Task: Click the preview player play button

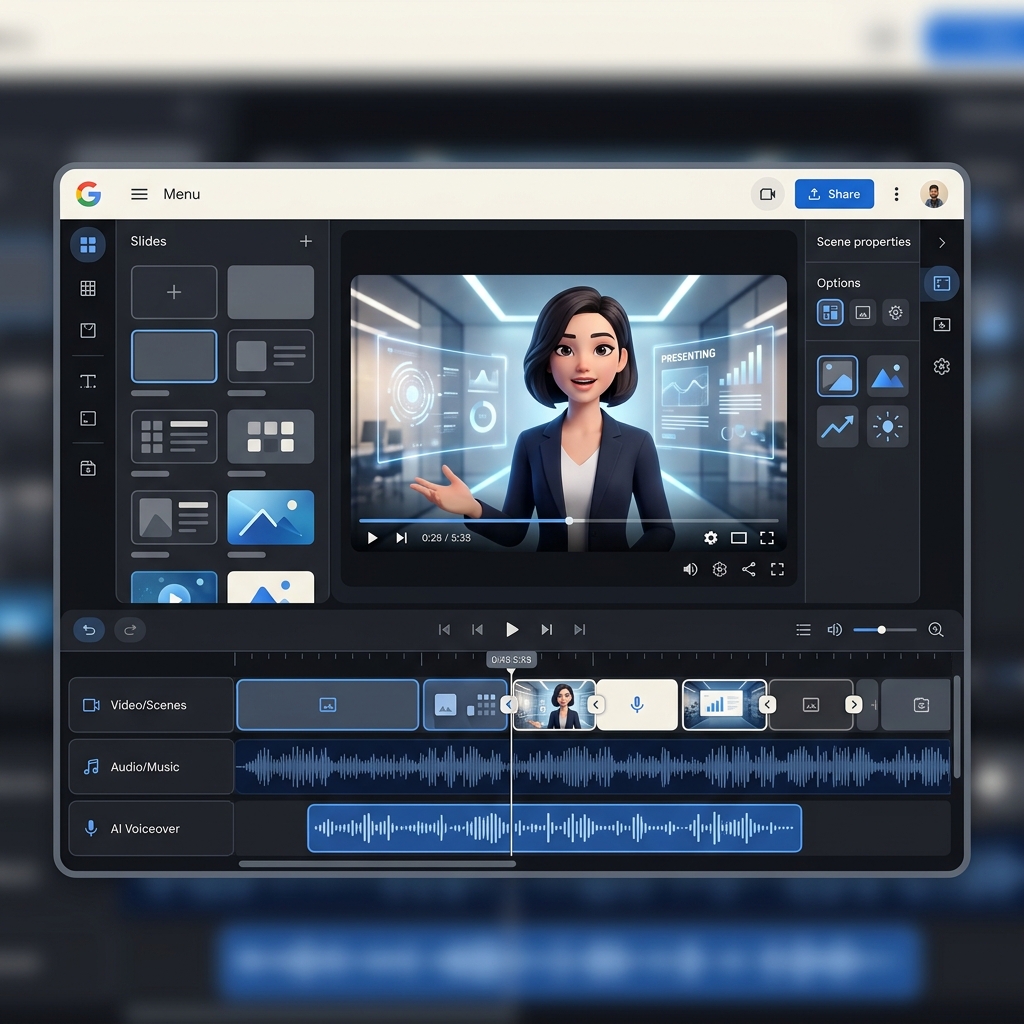Action: [372, 537]
